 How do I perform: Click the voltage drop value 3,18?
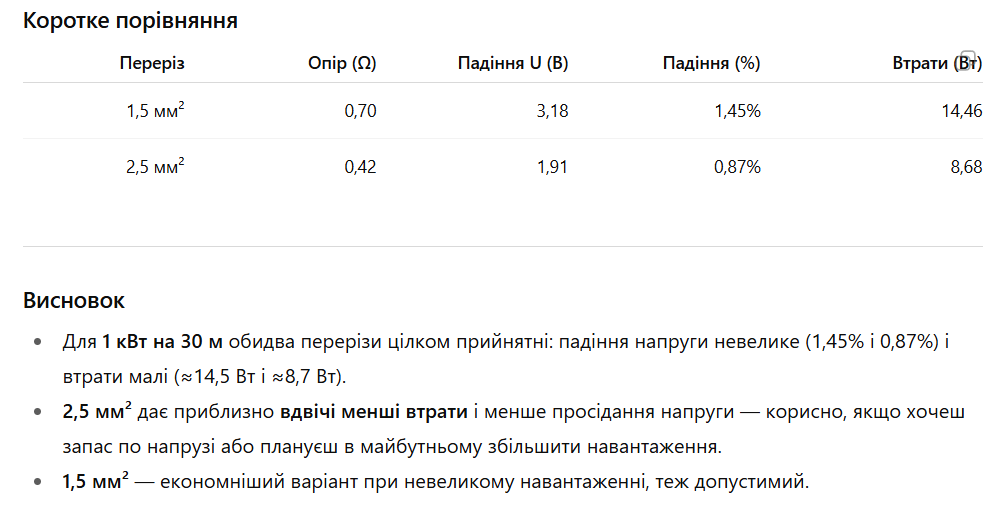552,111
